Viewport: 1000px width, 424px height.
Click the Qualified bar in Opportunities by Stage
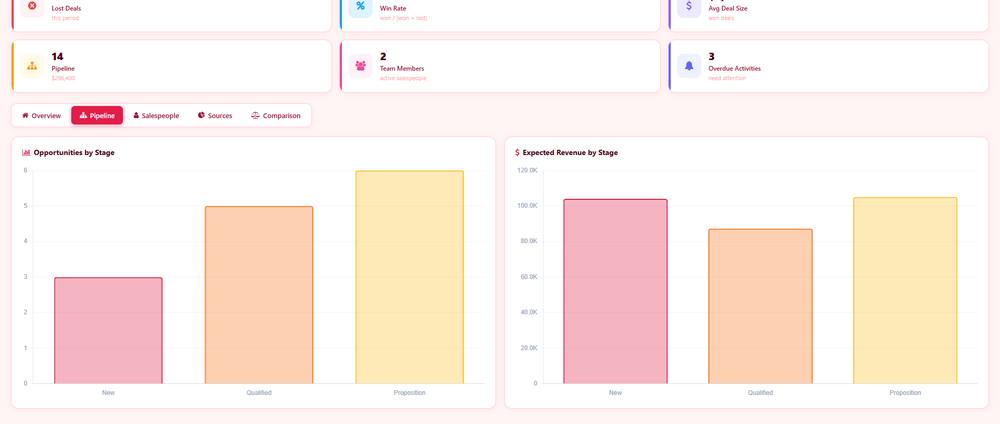coord(259,295)
